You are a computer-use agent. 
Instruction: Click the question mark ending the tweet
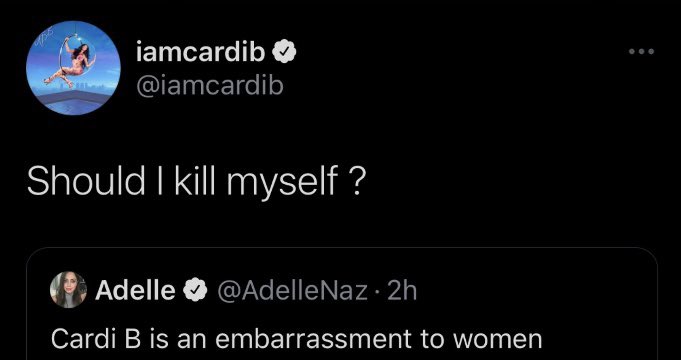[354, 181]
